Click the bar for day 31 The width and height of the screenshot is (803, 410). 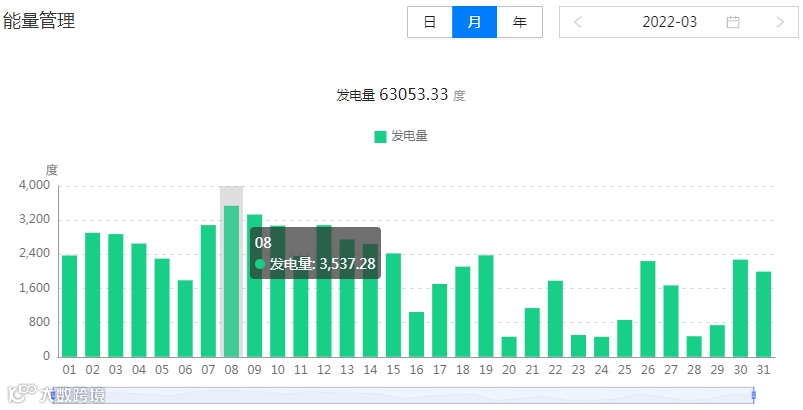pos(764,314)
